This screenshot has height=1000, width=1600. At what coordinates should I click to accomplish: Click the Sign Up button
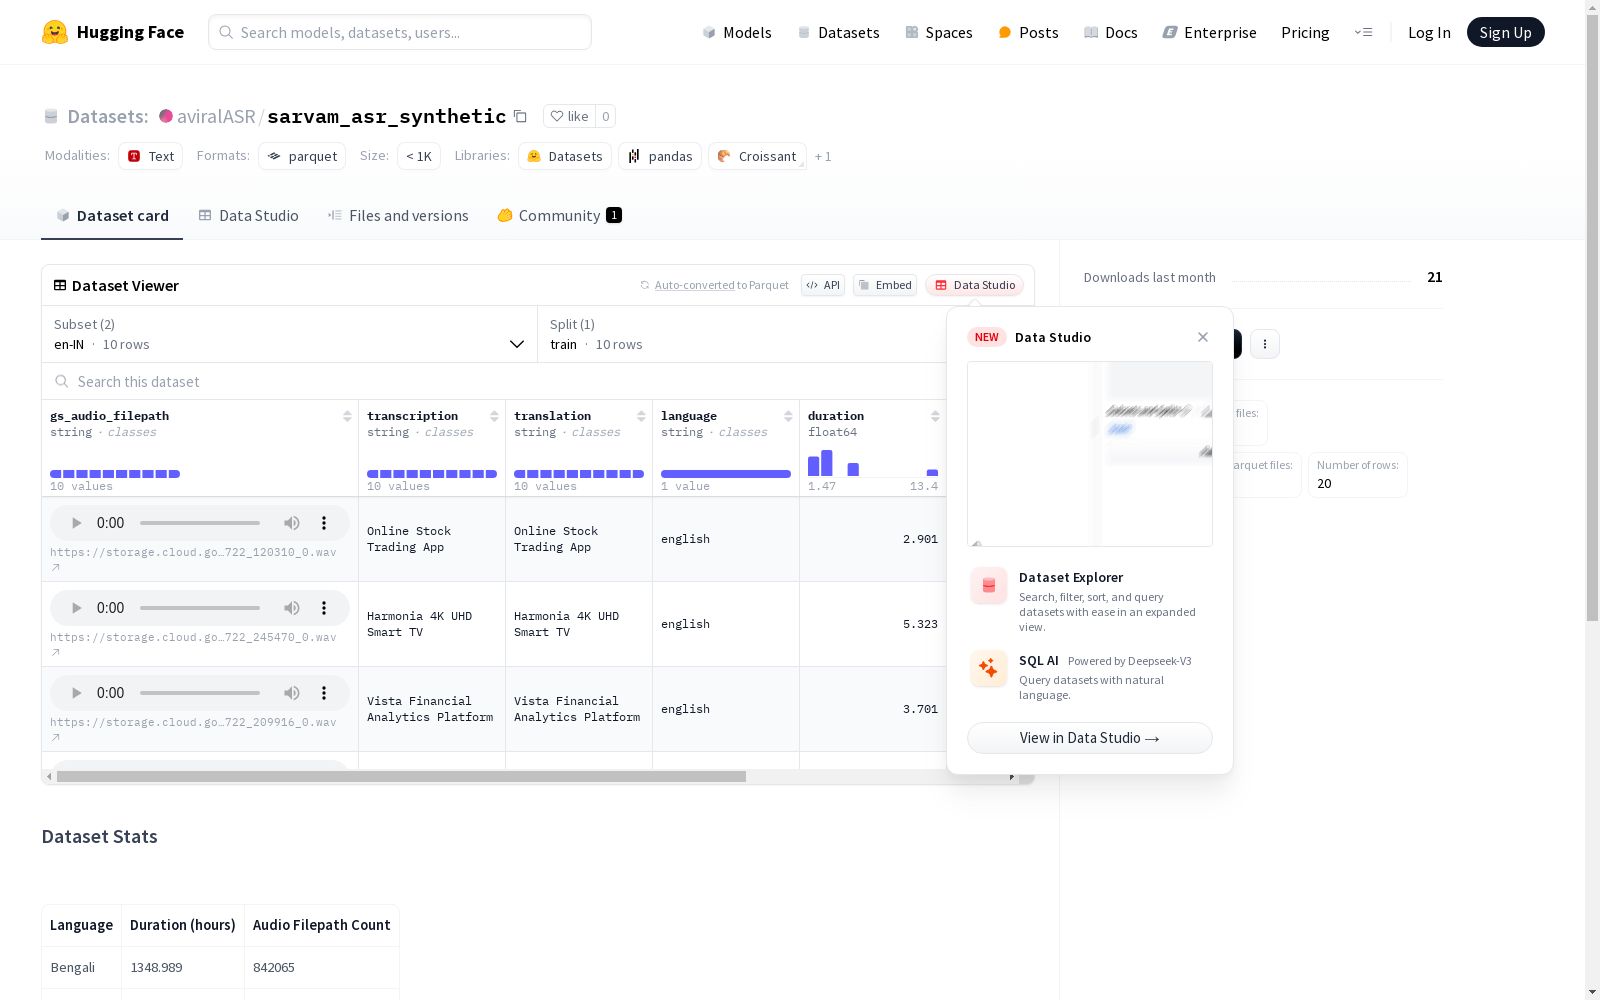point(1506,32)
